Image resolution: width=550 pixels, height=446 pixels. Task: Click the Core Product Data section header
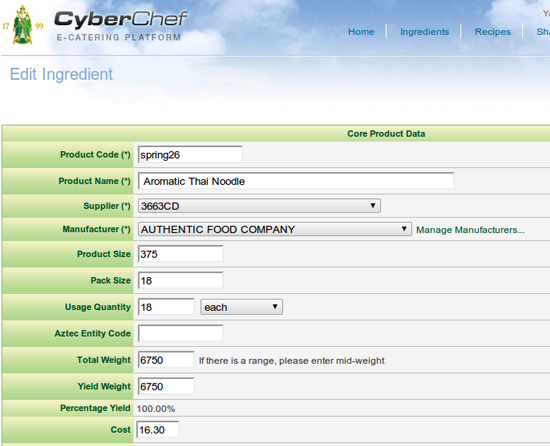[x=386, y=134]
